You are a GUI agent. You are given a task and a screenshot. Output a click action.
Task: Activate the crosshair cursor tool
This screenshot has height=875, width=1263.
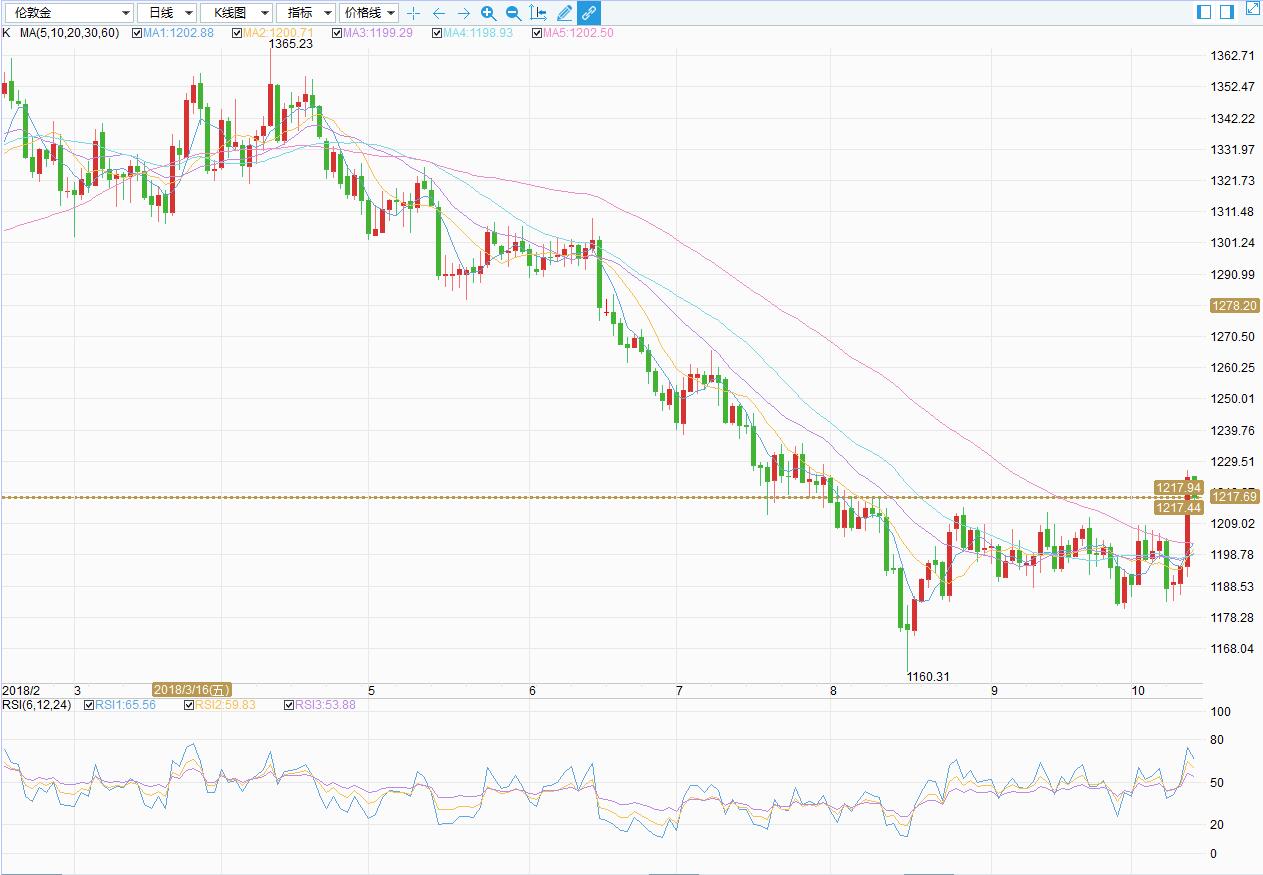click(414, 13)
